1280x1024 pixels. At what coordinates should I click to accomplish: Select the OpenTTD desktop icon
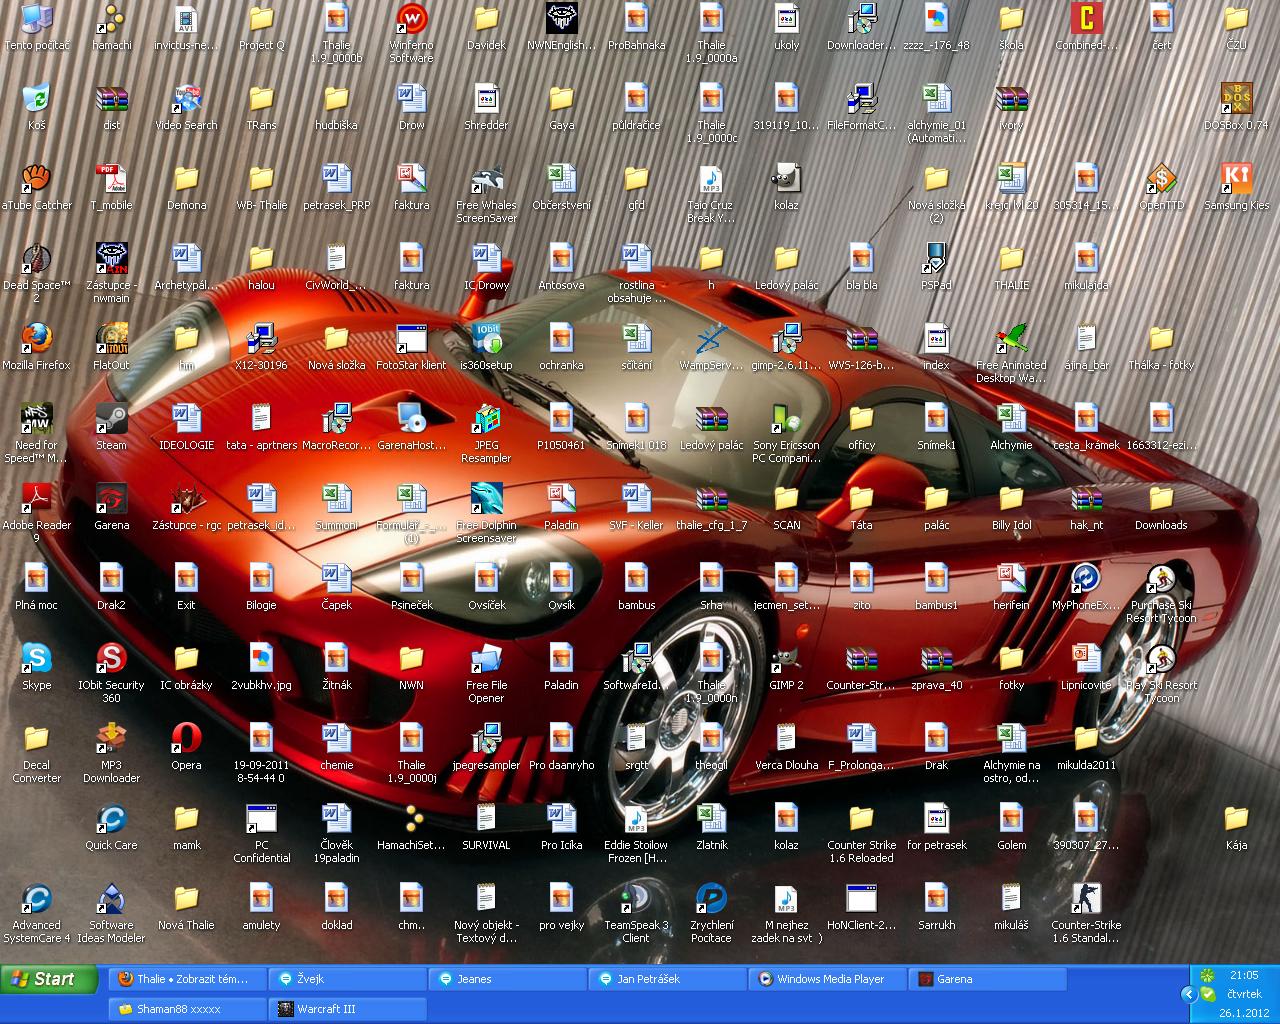coord(1161,180)
